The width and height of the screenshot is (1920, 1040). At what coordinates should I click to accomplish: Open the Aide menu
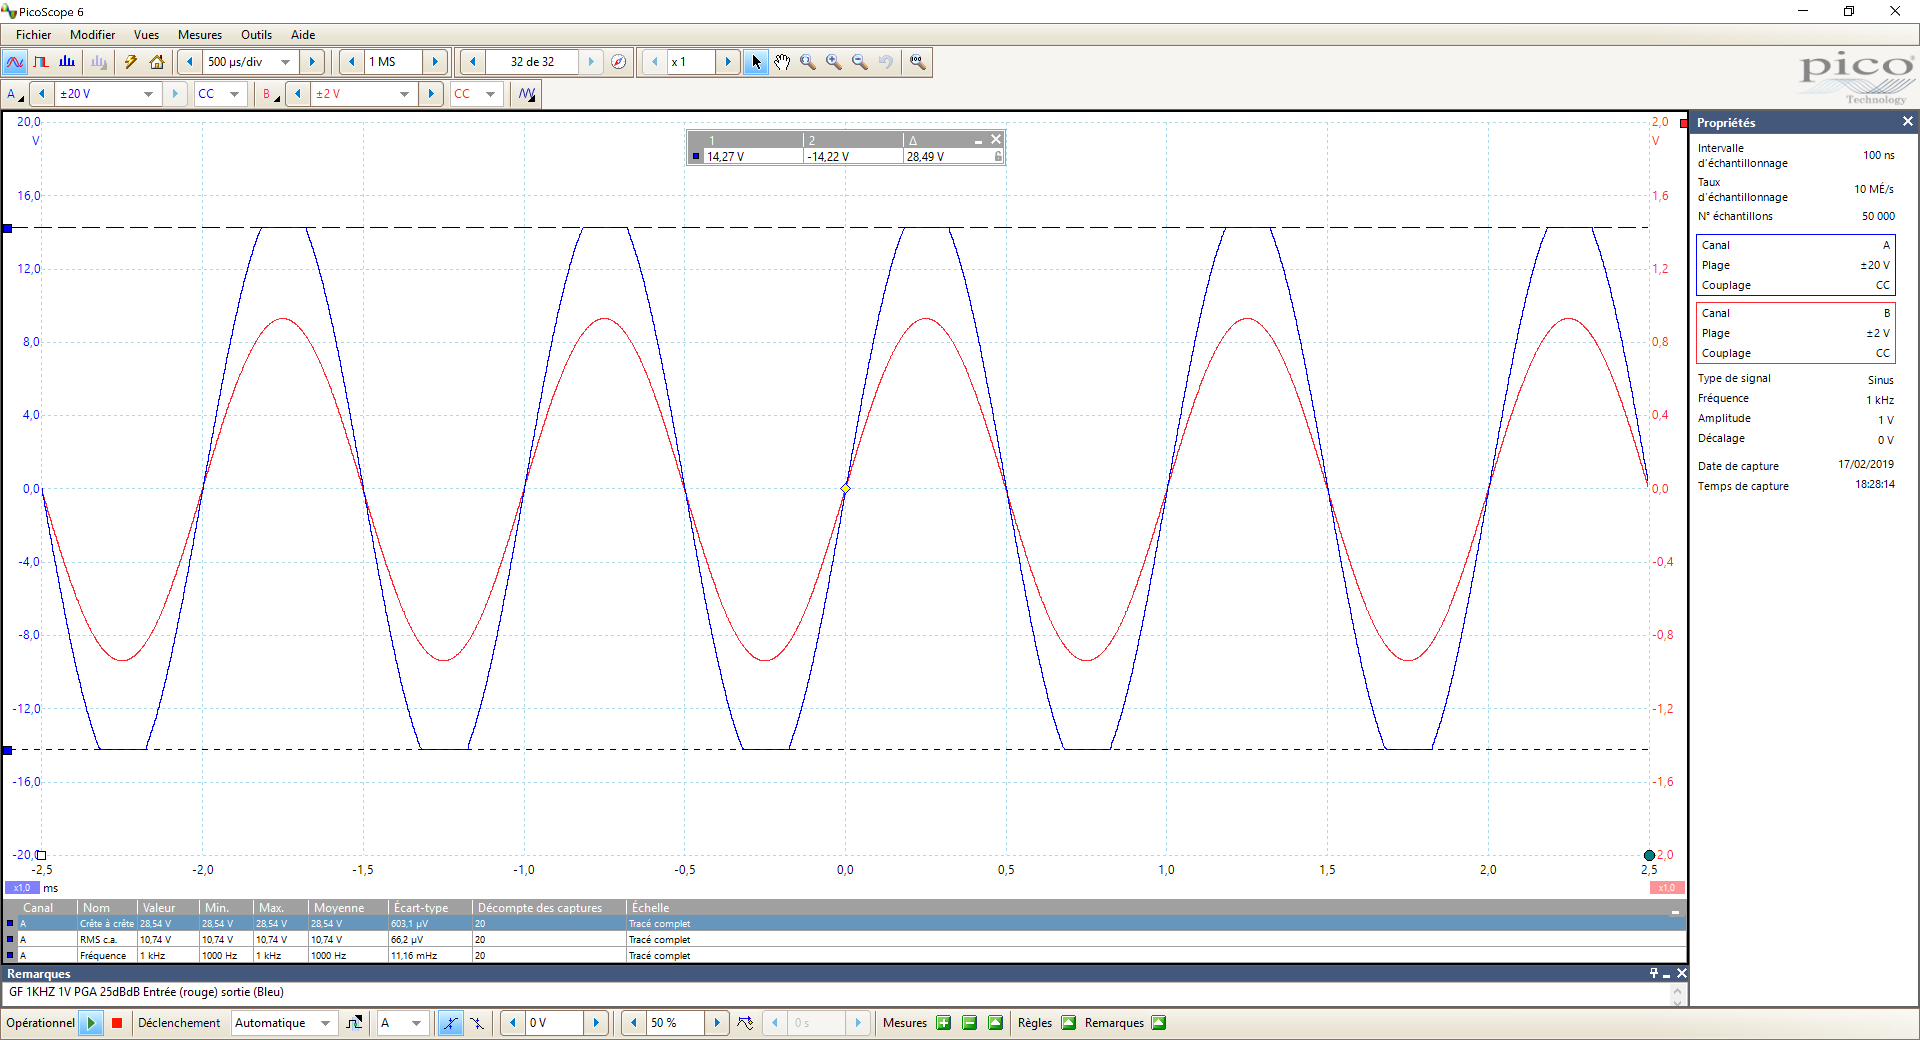[303, 35]
